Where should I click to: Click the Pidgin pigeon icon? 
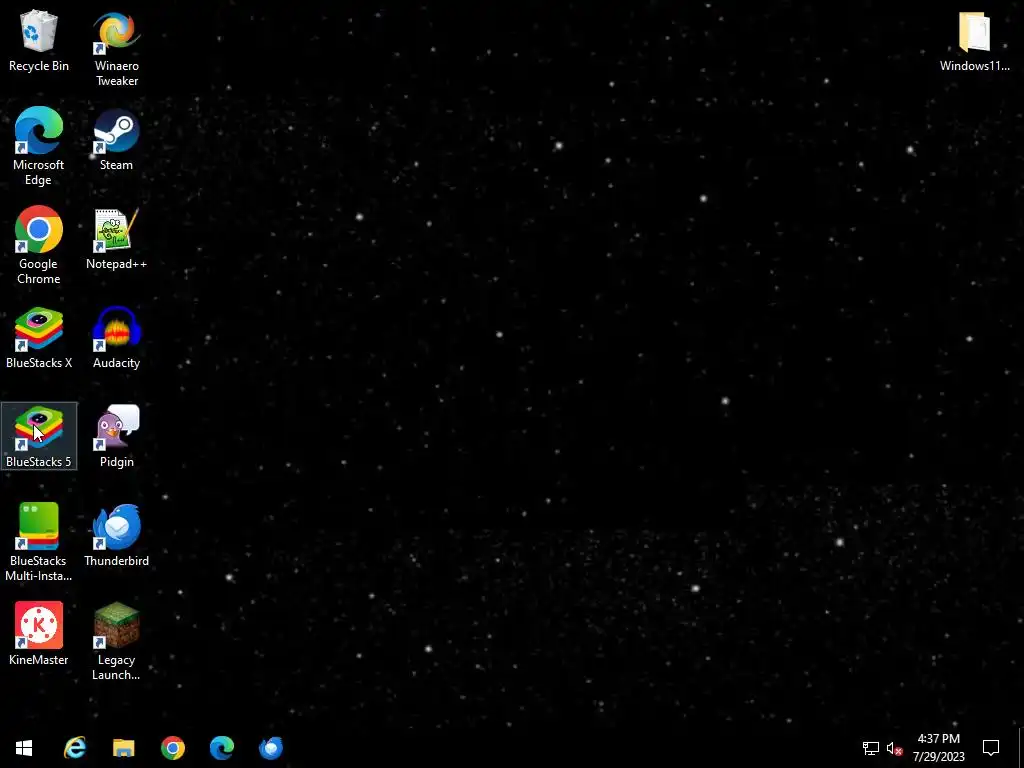point(116,428)
